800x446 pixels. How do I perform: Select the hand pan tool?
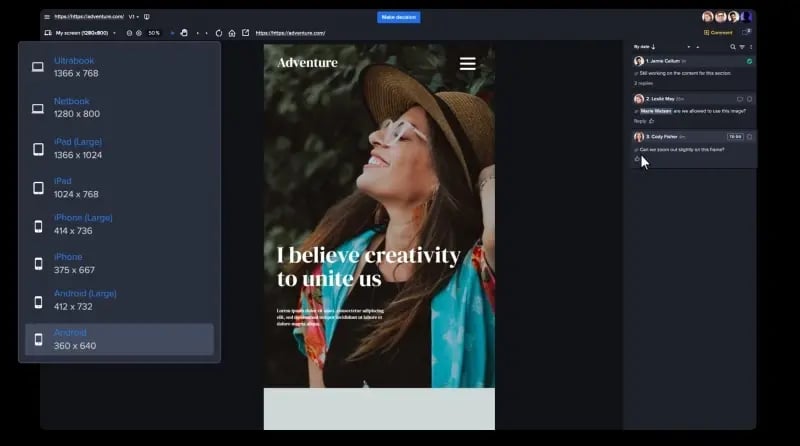[x=184, y=33]
